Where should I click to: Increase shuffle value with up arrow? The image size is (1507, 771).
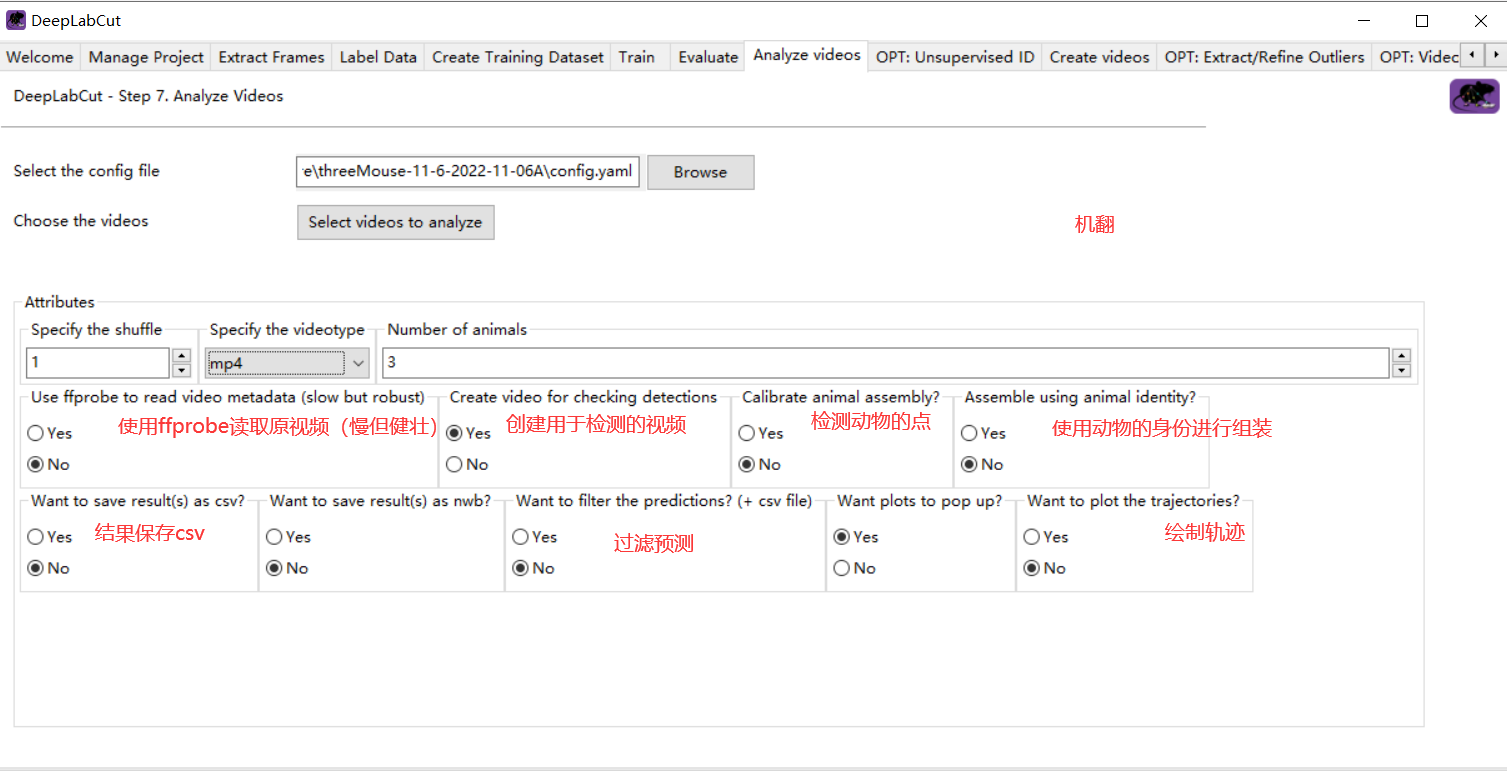click(181, 355)
